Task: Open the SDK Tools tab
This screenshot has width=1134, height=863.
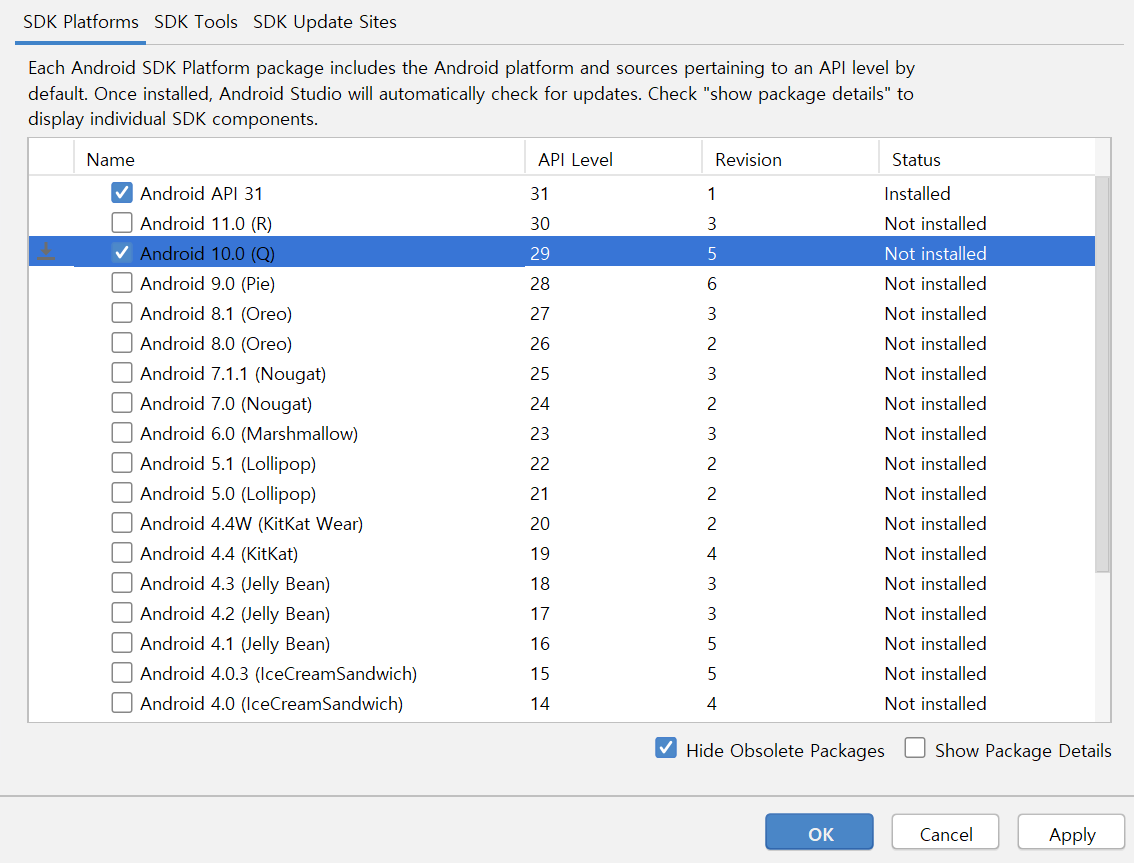Action: [x=196, y=22]
